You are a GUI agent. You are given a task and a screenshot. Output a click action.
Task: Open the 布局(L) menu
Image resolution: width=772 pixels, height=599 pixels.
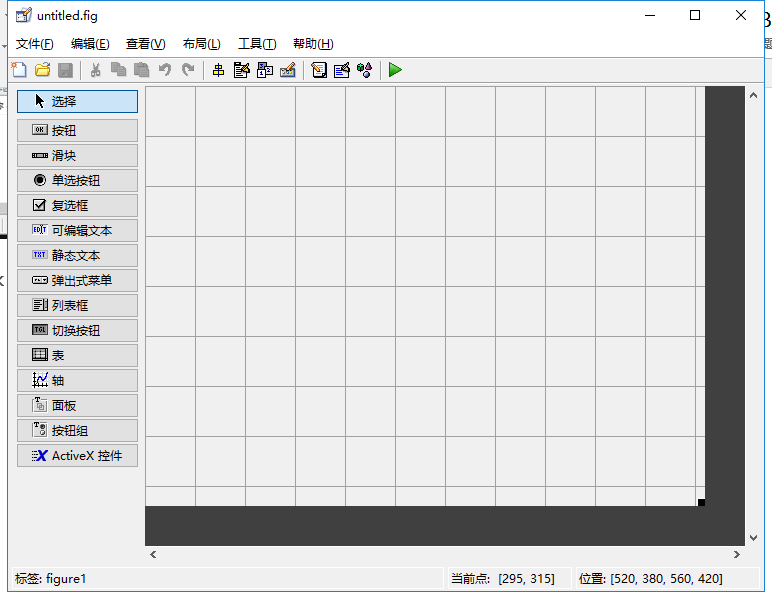click(201, 44)
